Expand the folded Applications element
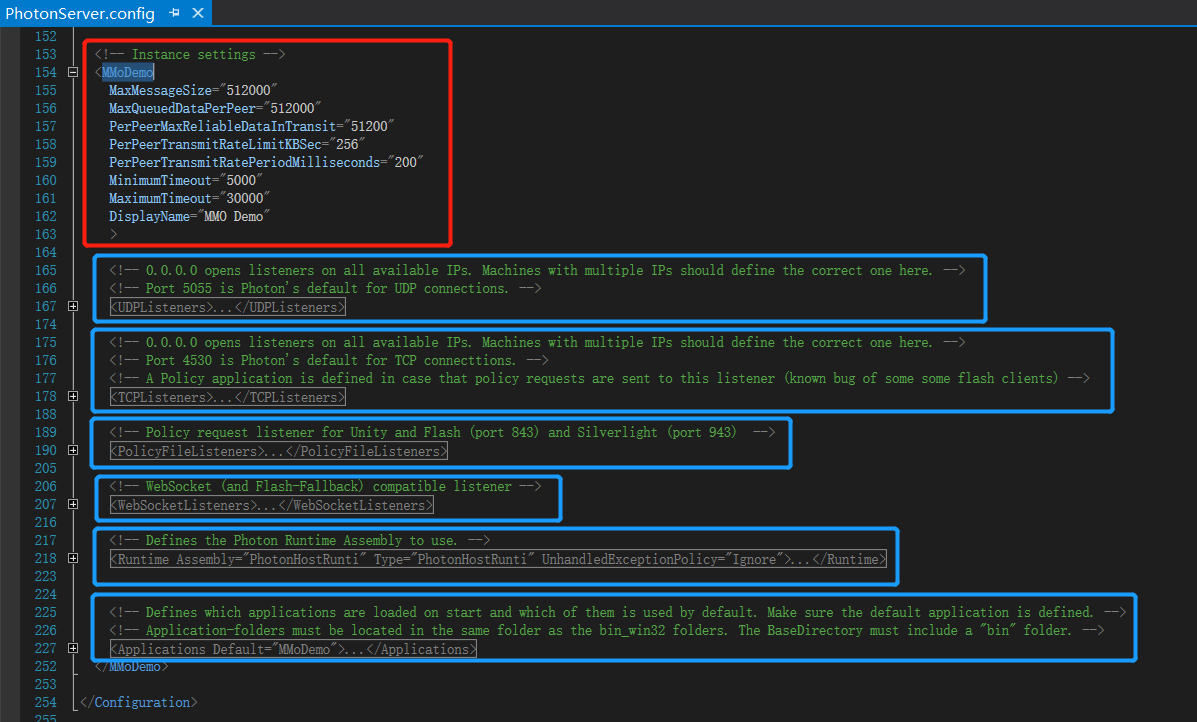The image size is (1197, 722). tap(72, 647)
